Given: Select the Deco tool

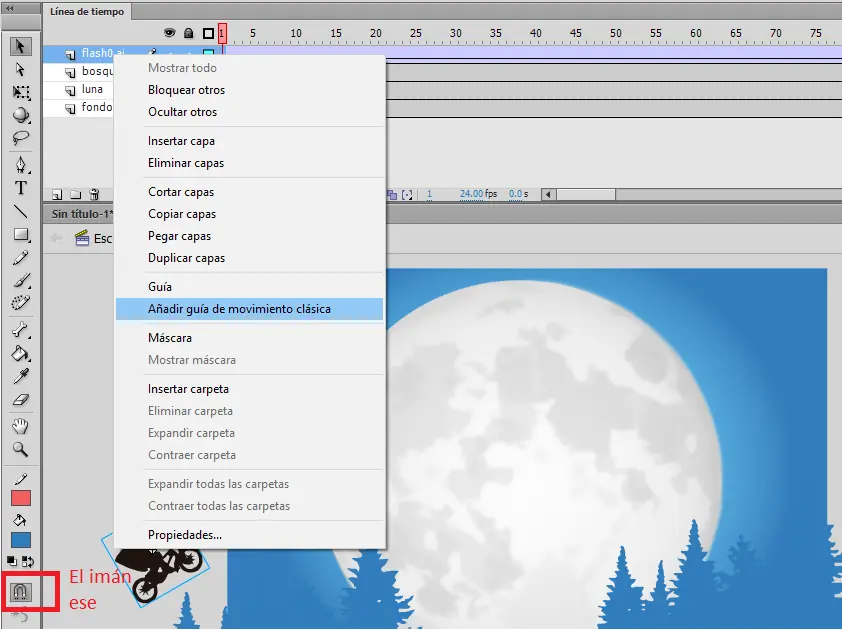Looking at the screenshot, I should pyautogui.click(x=20, y=303).
